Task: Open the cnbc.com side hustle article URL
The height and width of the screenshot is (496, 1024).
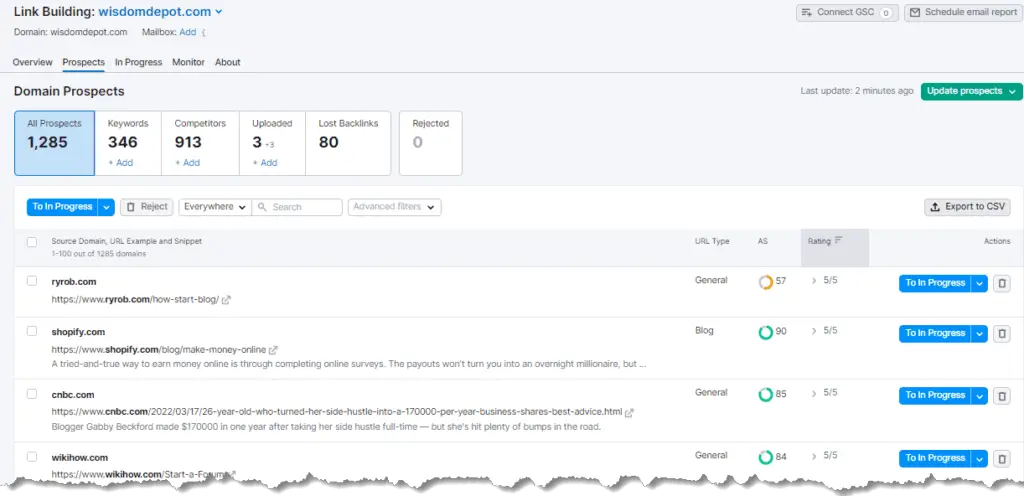Action: [337, 412]
